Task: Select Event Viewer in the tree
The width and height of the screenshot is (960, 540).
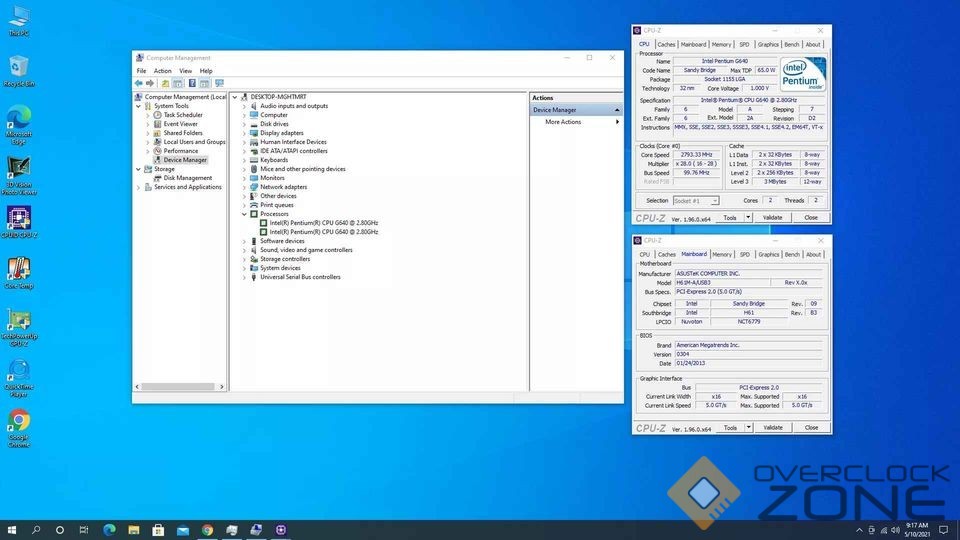Action: [180, 124]
